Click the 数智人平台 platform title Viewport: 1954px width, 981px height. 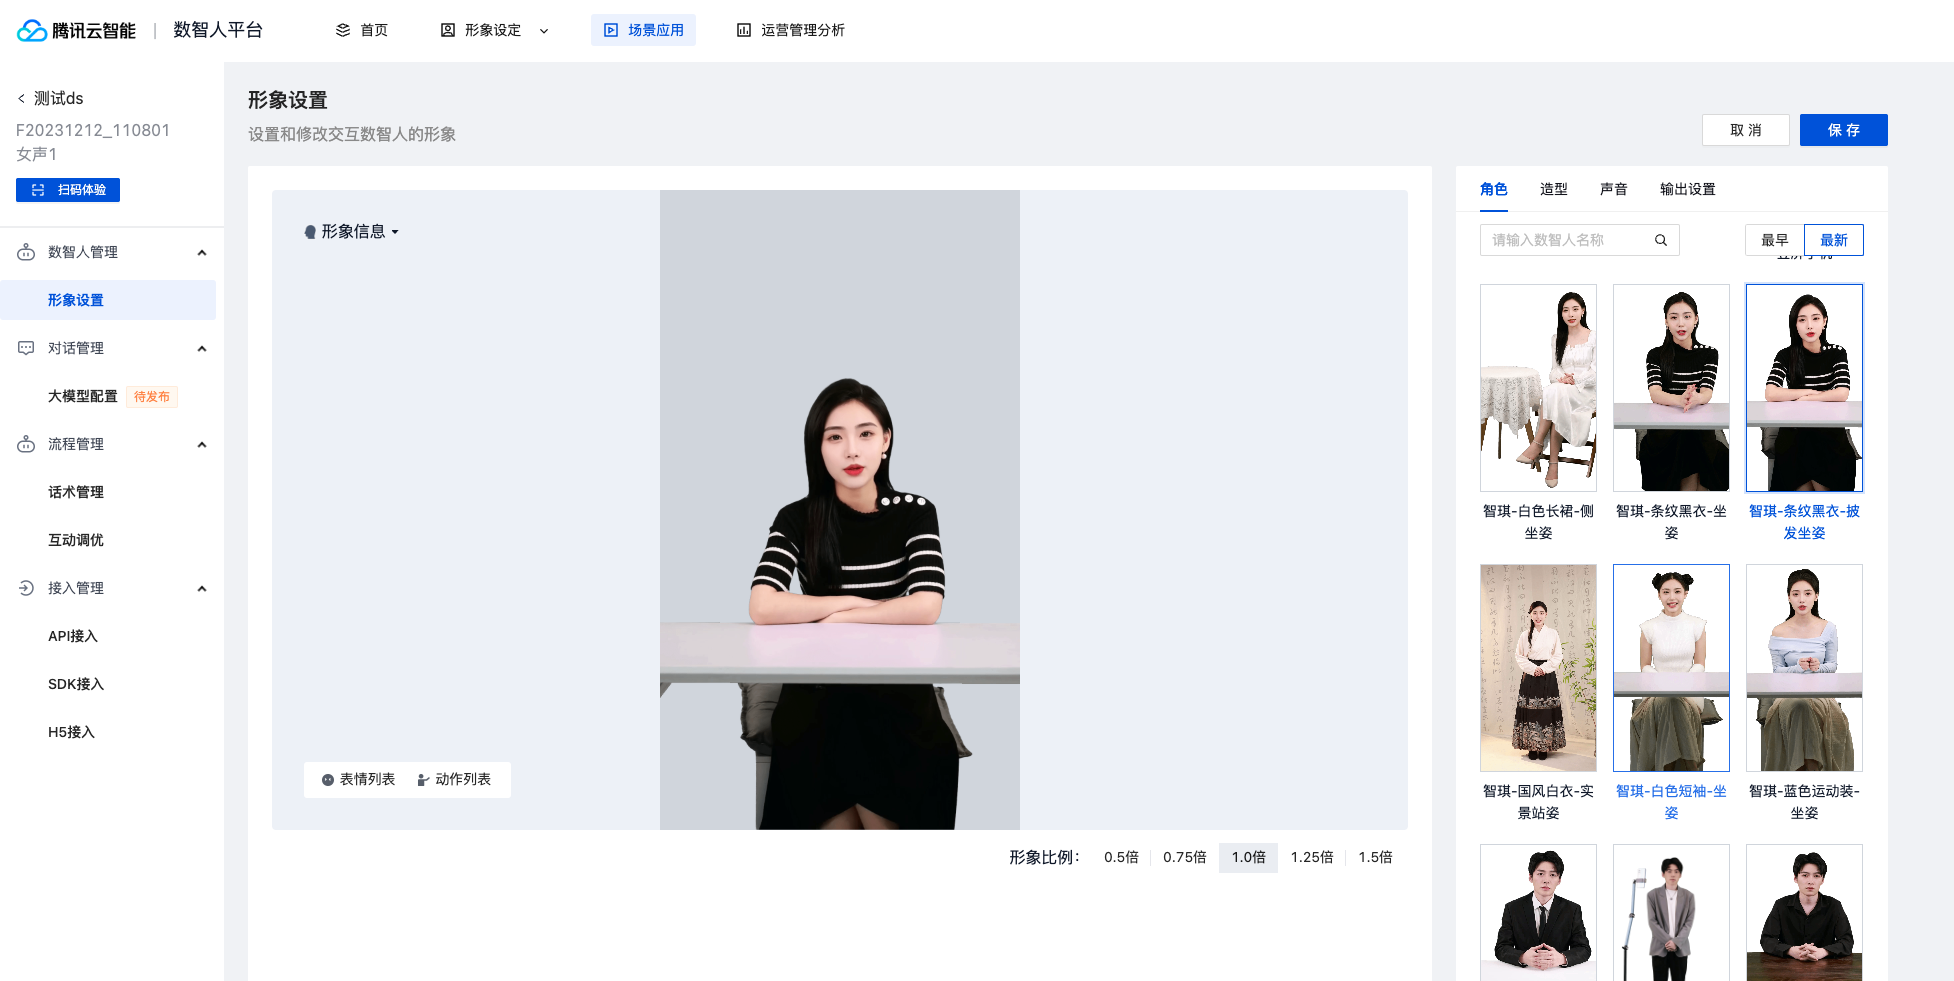[218, 30]
